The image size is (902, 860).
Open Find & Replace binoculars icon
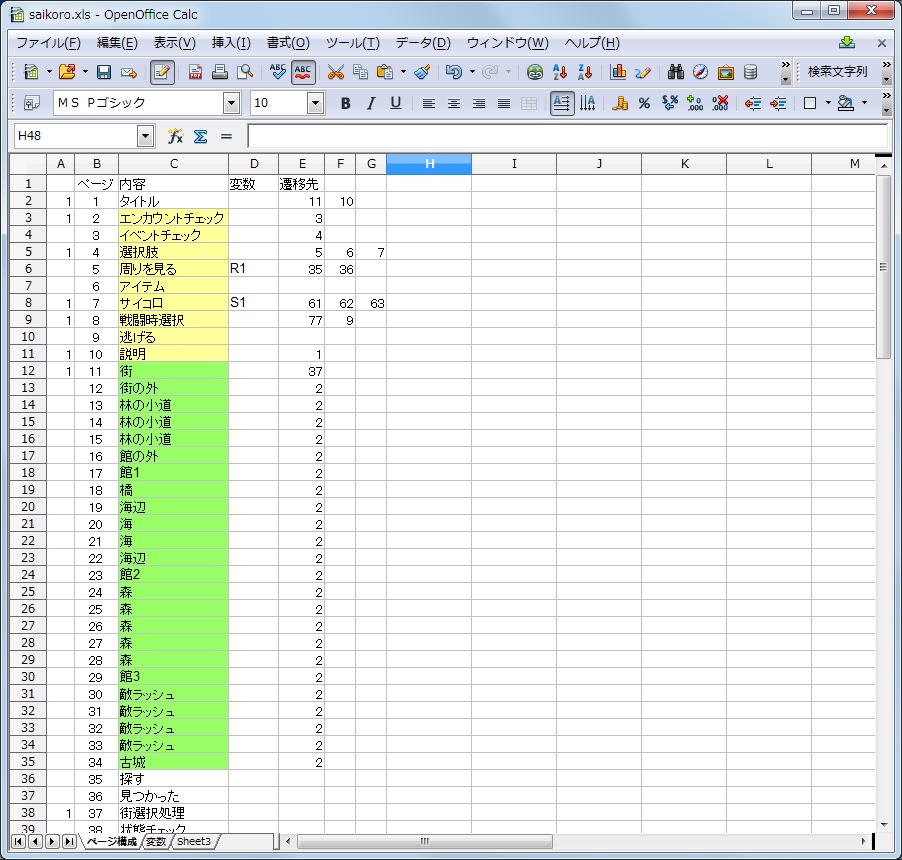(x=676, y=72)
